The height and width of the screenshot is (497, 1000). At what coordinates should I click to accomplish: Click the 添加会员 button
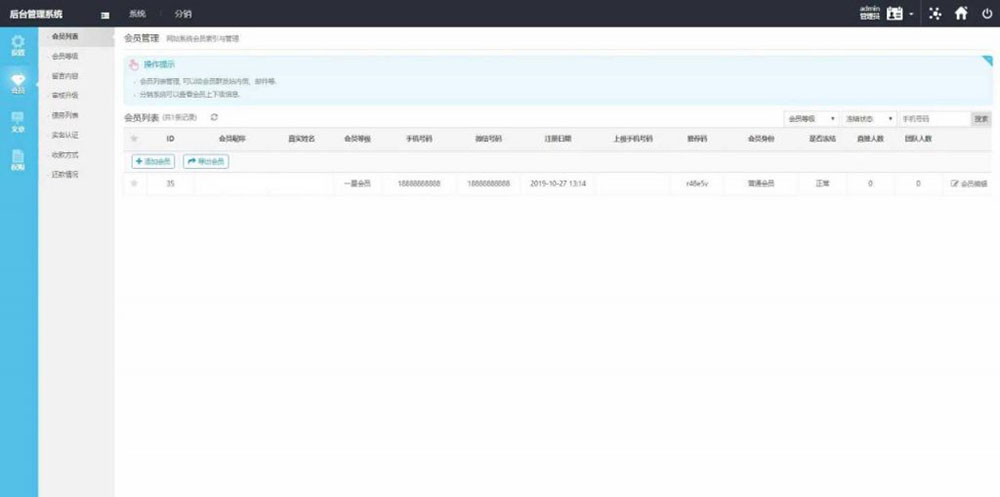tap(153, 162)
